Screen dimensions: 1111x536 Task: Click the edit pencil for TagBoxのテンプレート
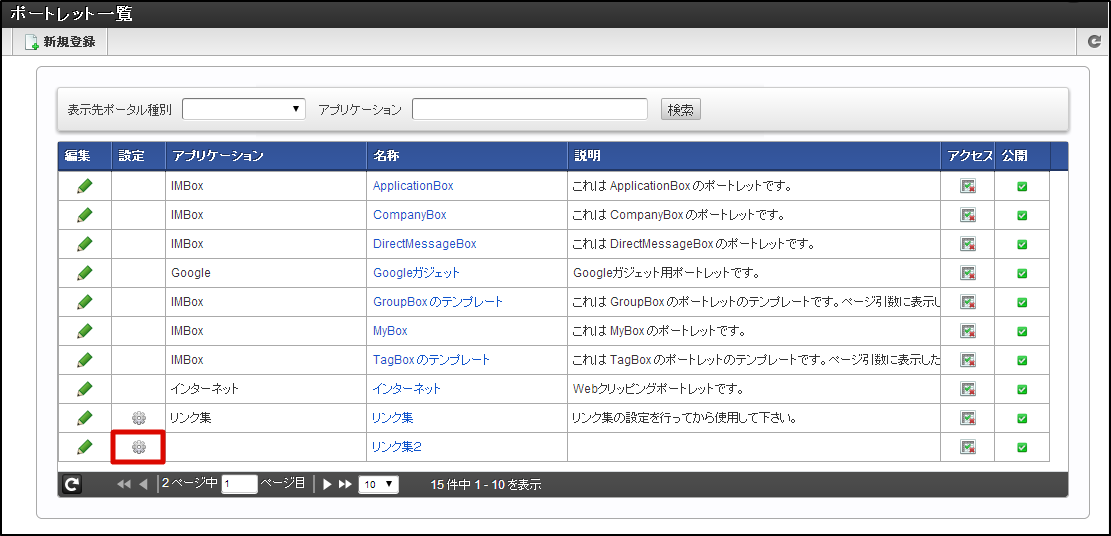(x=84, y=360)
